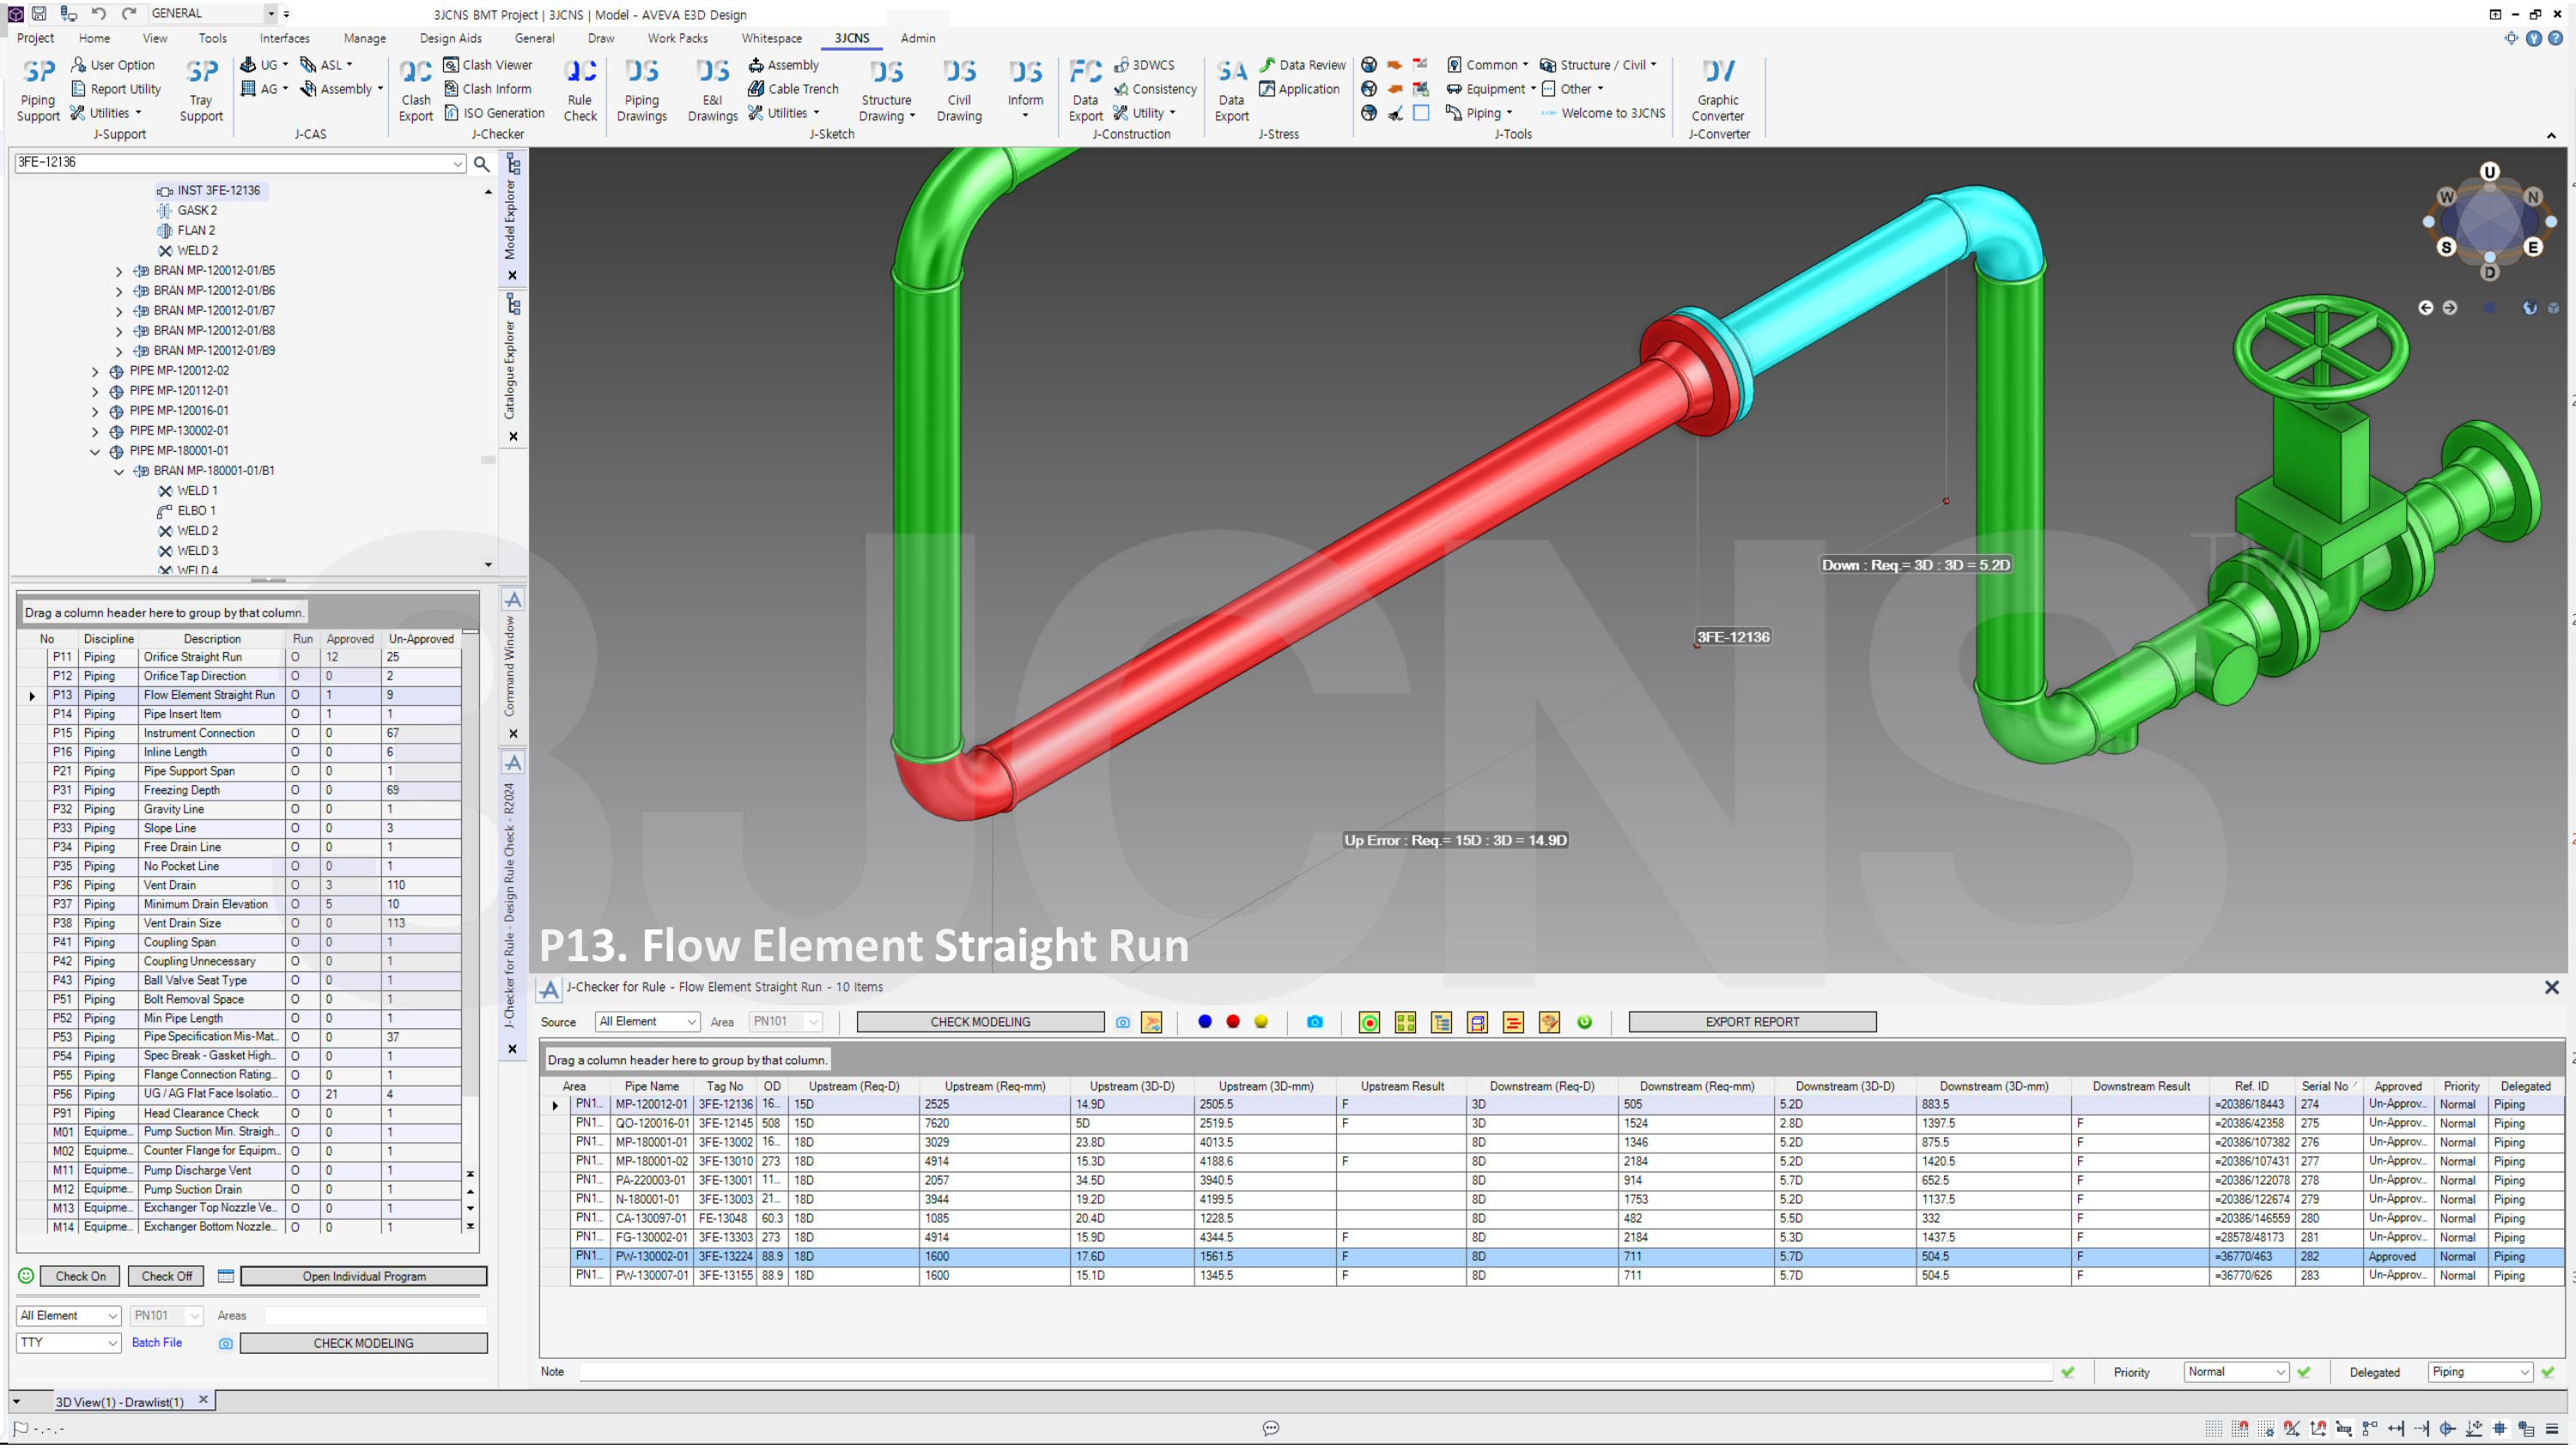
Task: Click the red target icon in J-Checker toolbar
Action: point(1370,1022)
